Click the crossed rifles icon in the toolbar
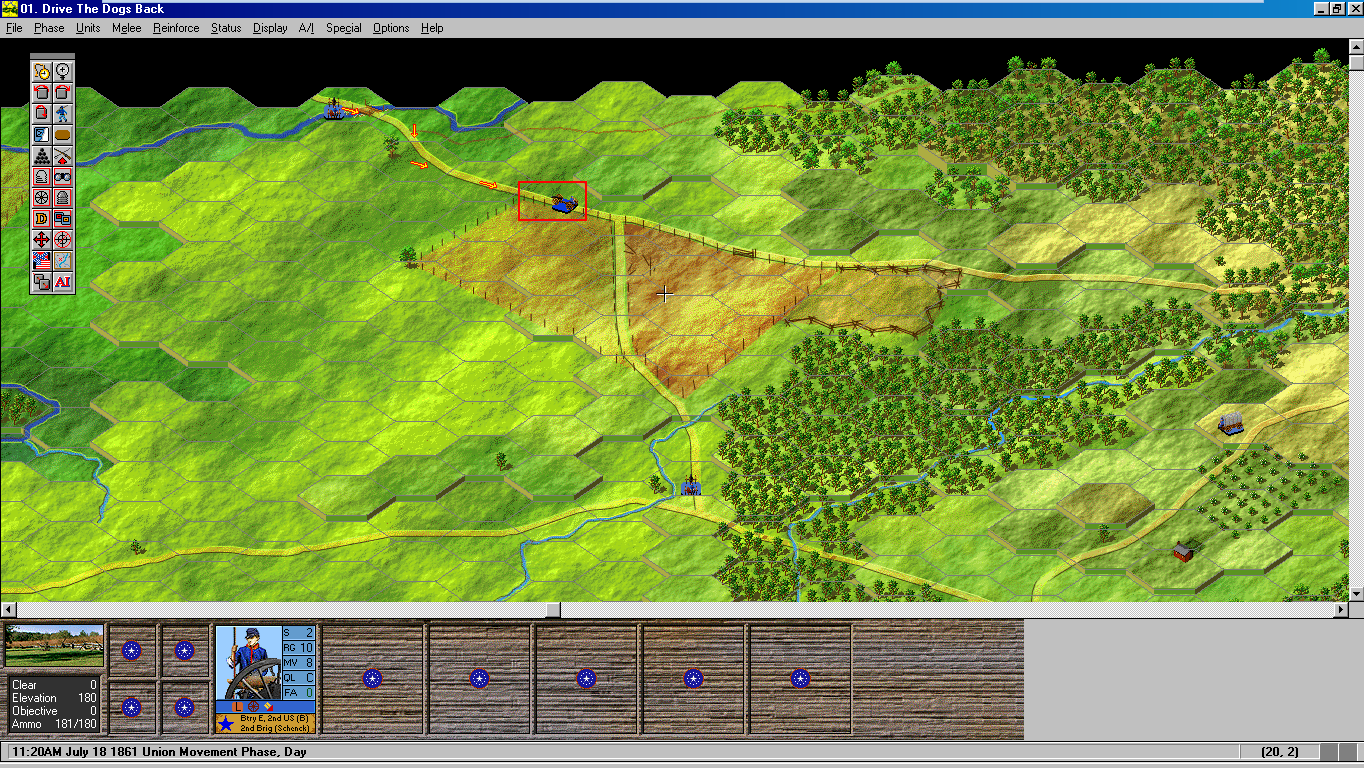The width and height of the screenshot is (1364, 768). [63, 156]
